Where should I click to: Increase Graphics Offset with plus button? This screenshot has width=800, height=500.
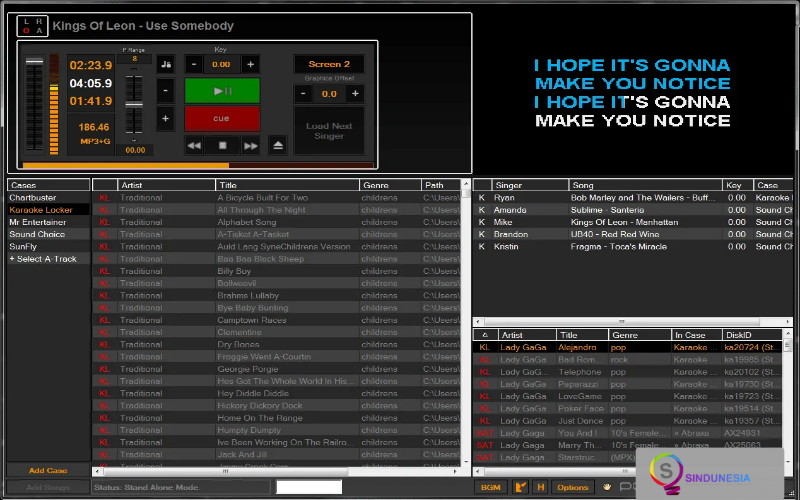(x=355, y=94)
